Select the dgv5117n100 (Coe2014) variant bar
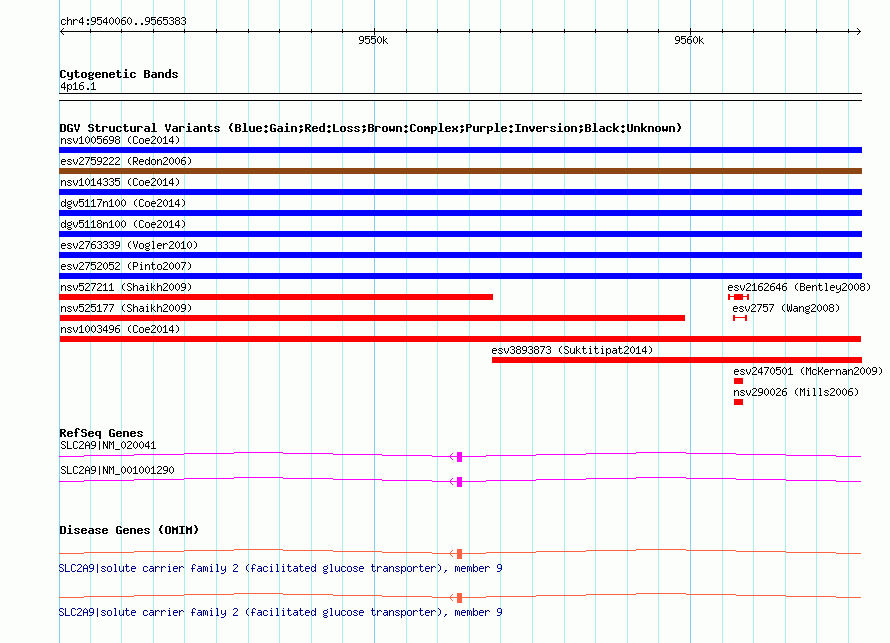This screenshot has width=890, height=643. (460, 213)
